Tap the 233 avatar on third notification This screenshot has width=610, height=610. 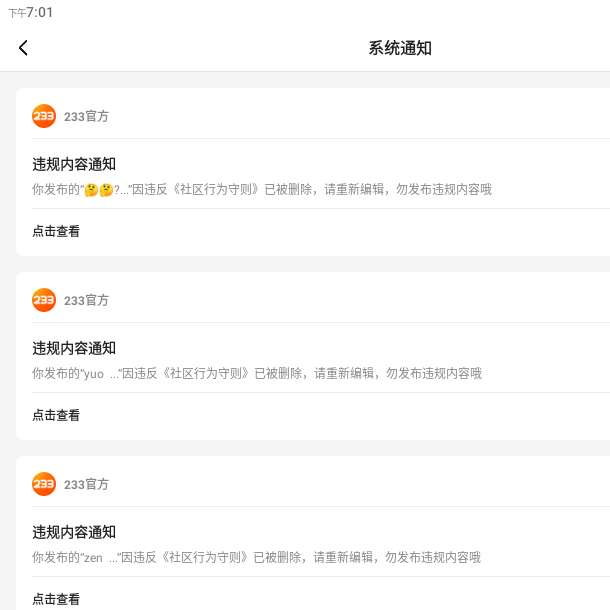[x=44, y=484]
